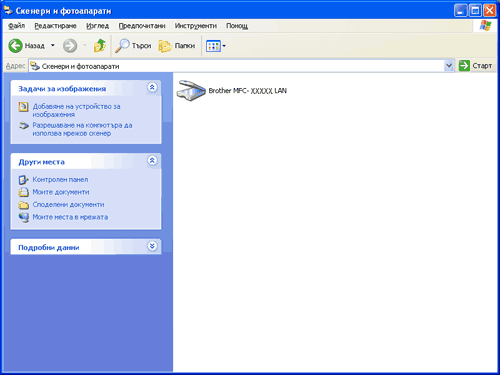Click the scanner icon in address bar
The height and width of the screenshot is (375, 500).
(35, 66)
